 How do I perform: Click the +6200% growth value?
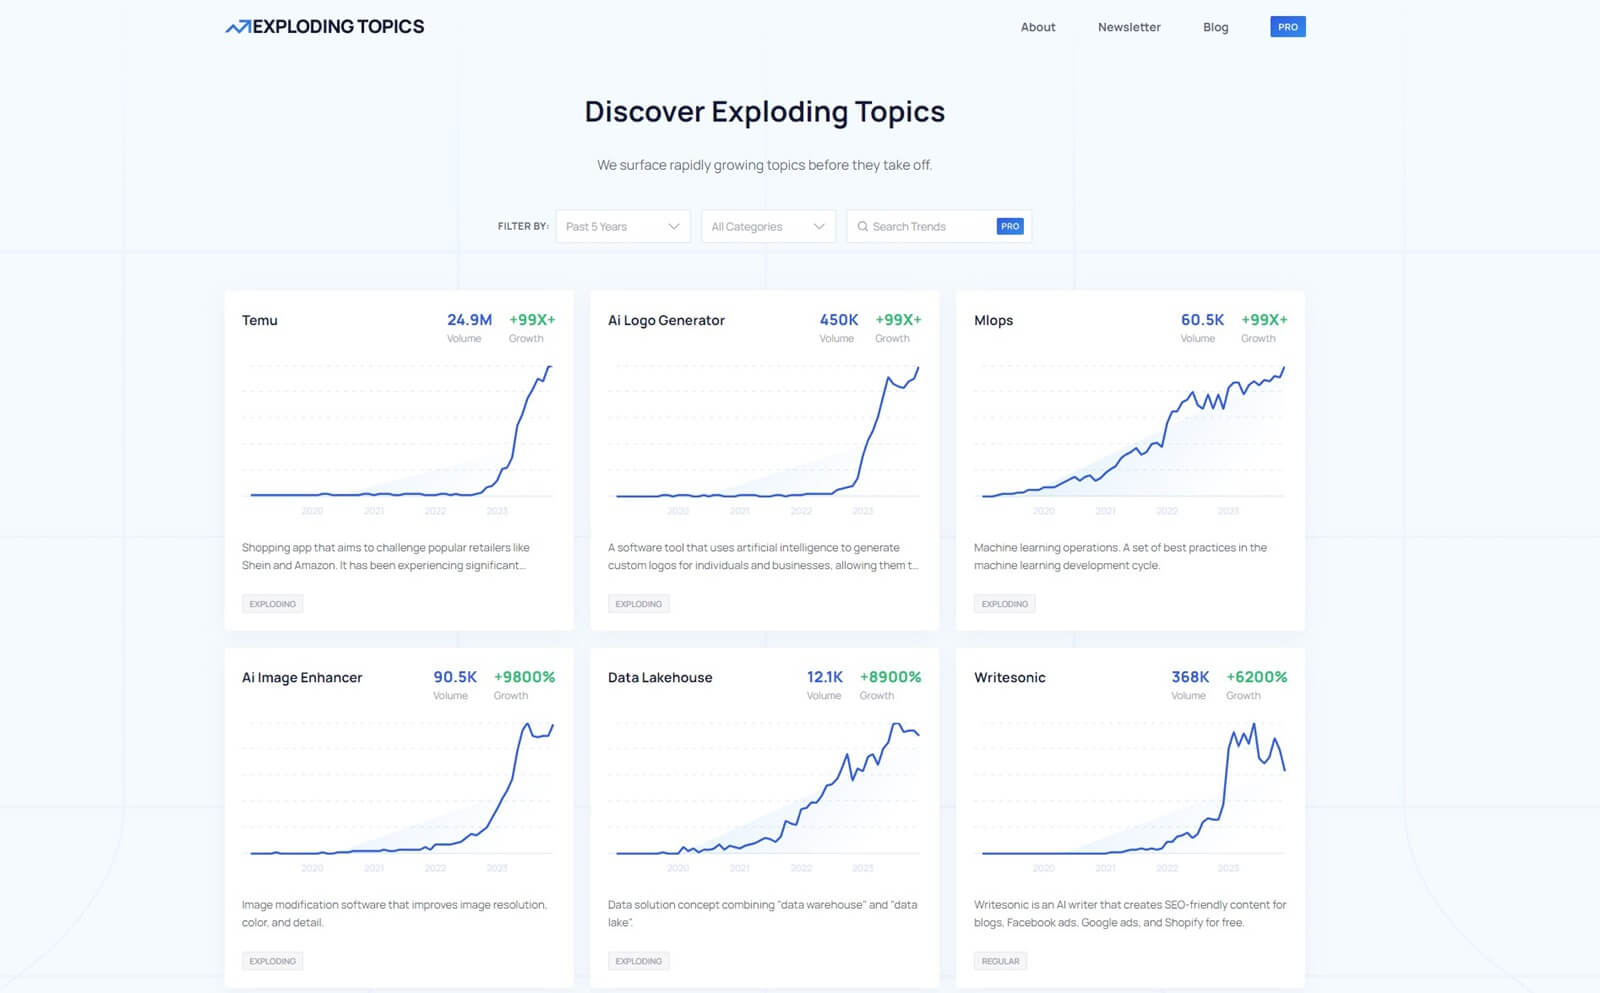coord(1257,677)
